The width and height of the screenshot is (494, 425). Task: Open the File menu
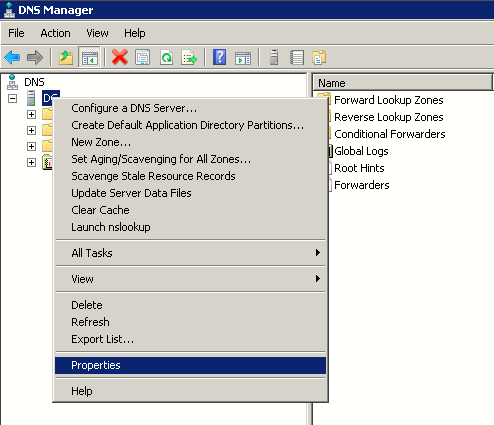tap(16, 33)
